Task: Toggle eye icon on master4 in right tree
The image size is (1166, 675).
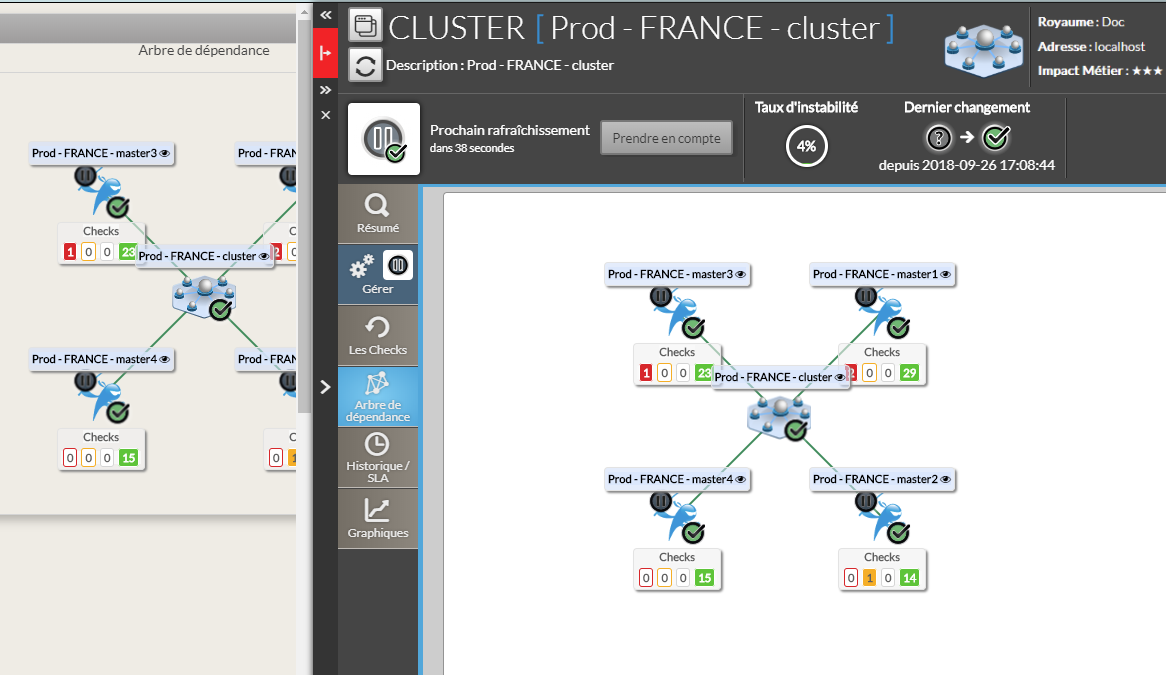Action: [x=742, y=479]
